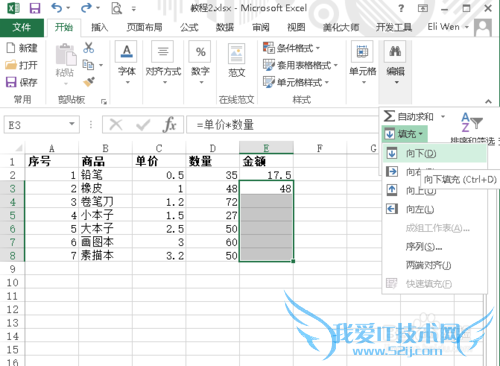Click the 编辑 editing group button

(x=395, y=62)
